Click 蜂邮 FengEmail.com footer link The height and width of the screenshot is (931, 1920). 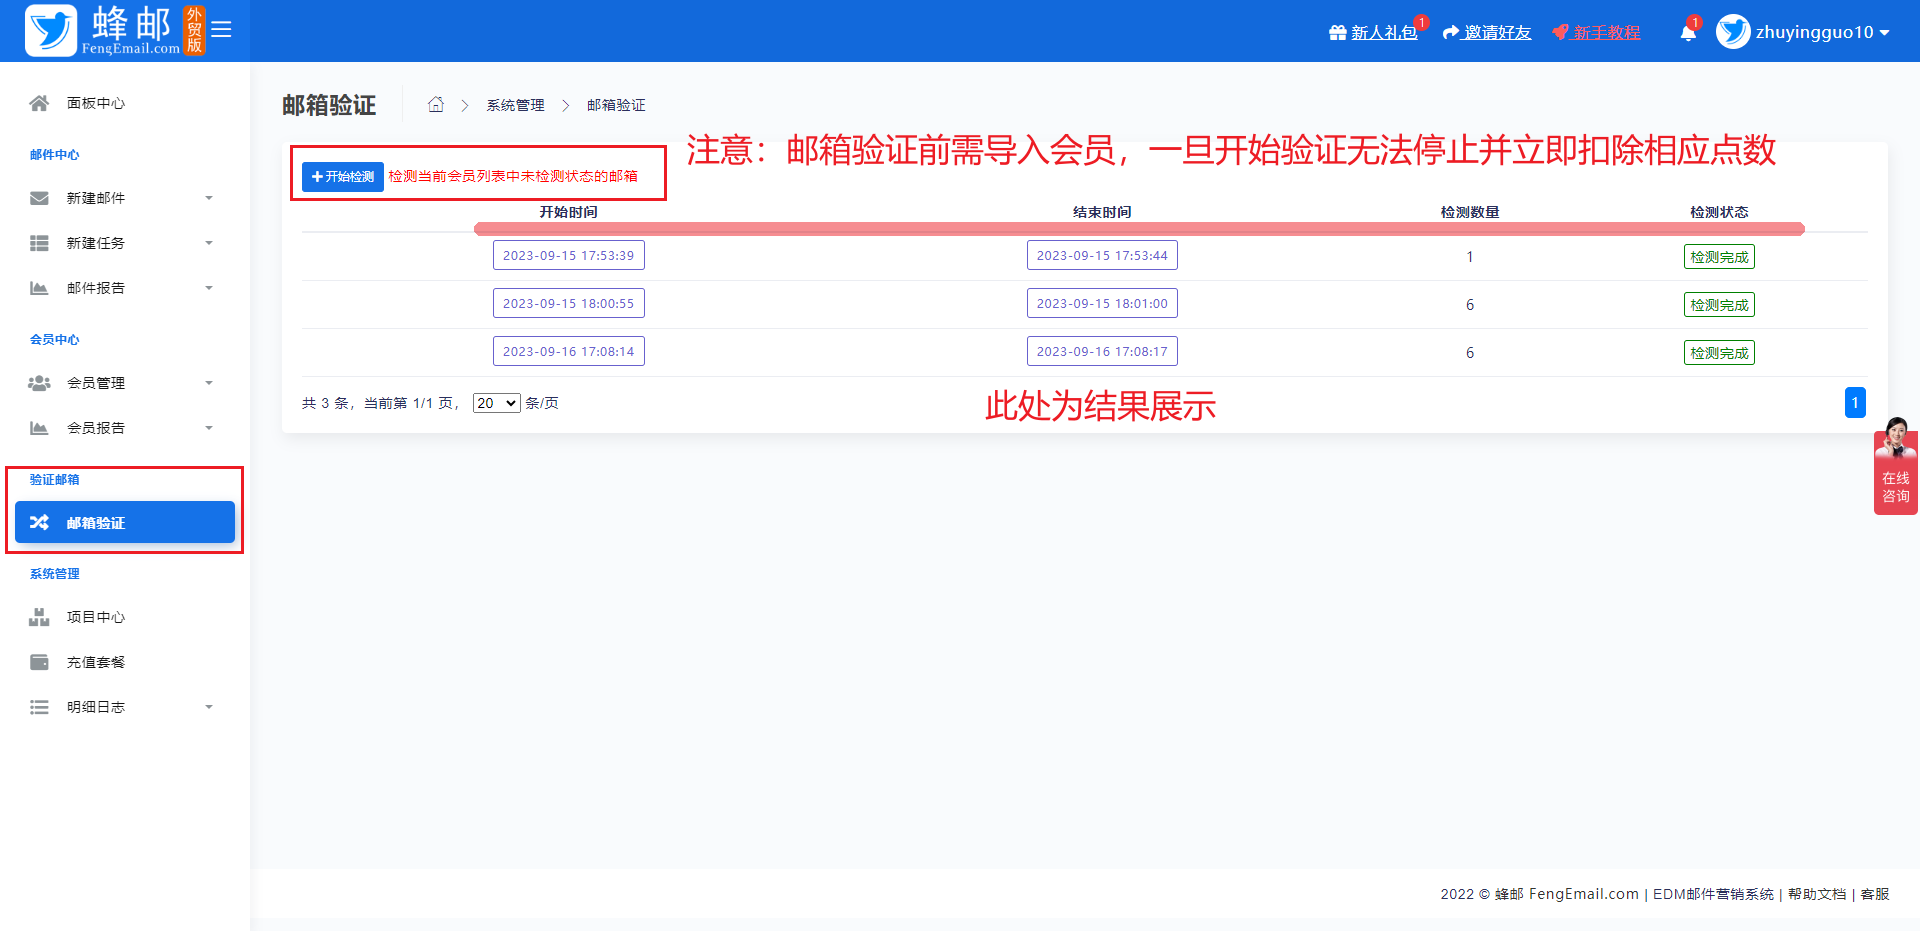pyautogui.click(x=1567, y=894)
